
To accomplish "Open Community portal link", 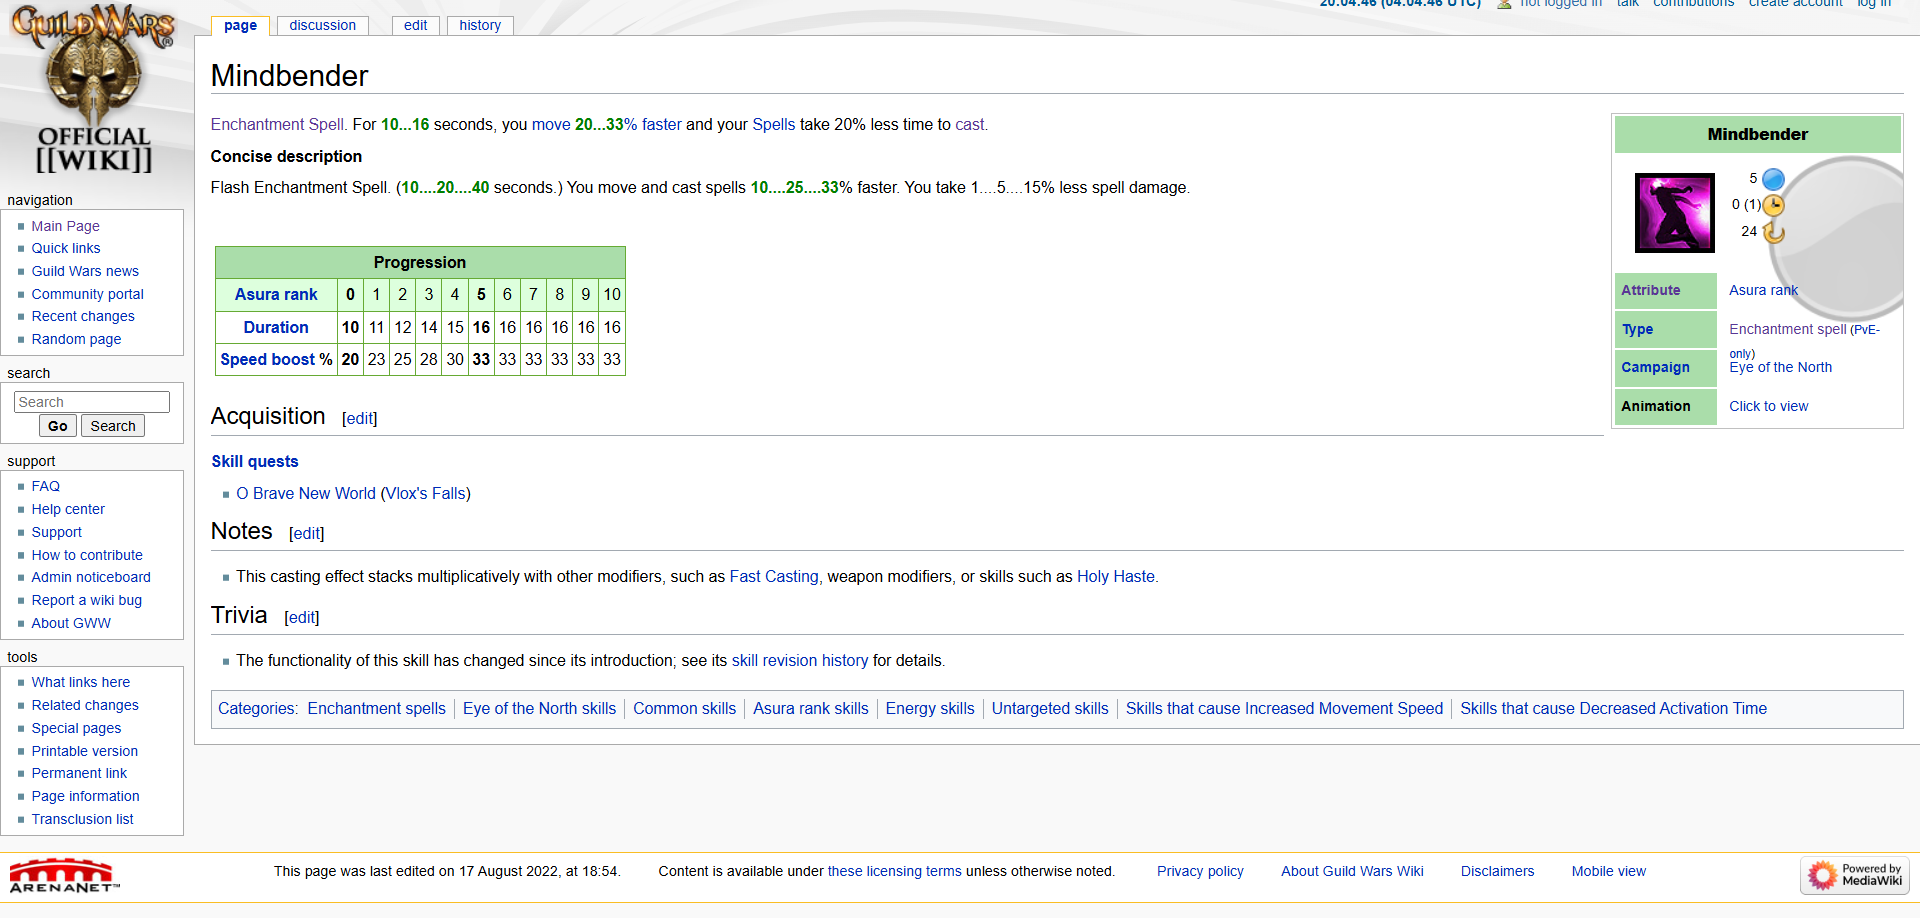I will pyautogui.click(x=88, y=294).
